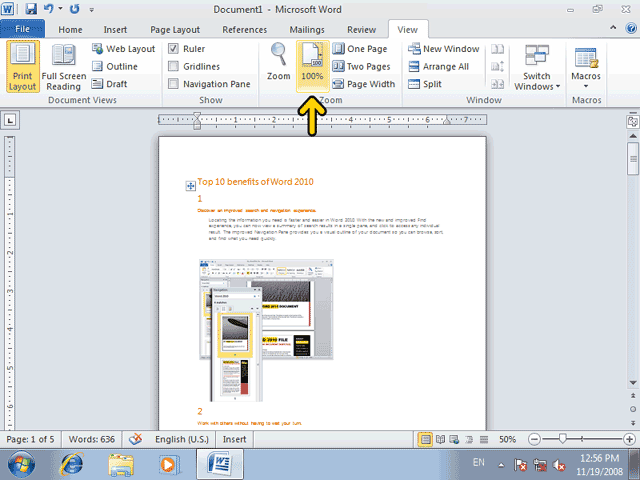Set zoom to 100% button
This screenshot has width=640, height=480.
pos(312,66)
